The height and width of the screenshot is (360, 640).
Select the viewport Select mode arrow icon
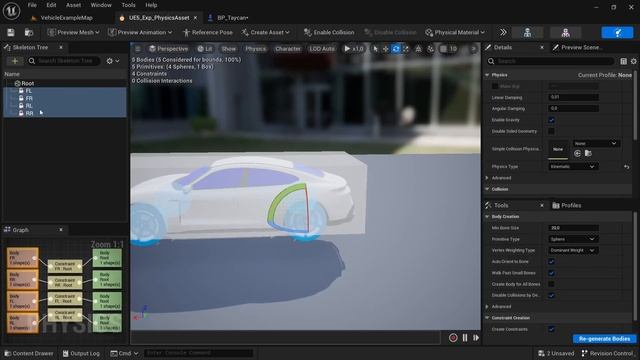pos(376,49)
